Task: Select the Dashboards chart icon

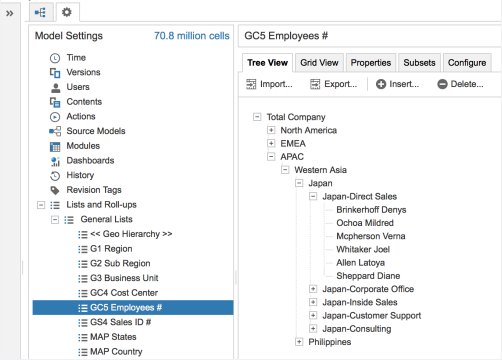Action: tap(55, 161)
